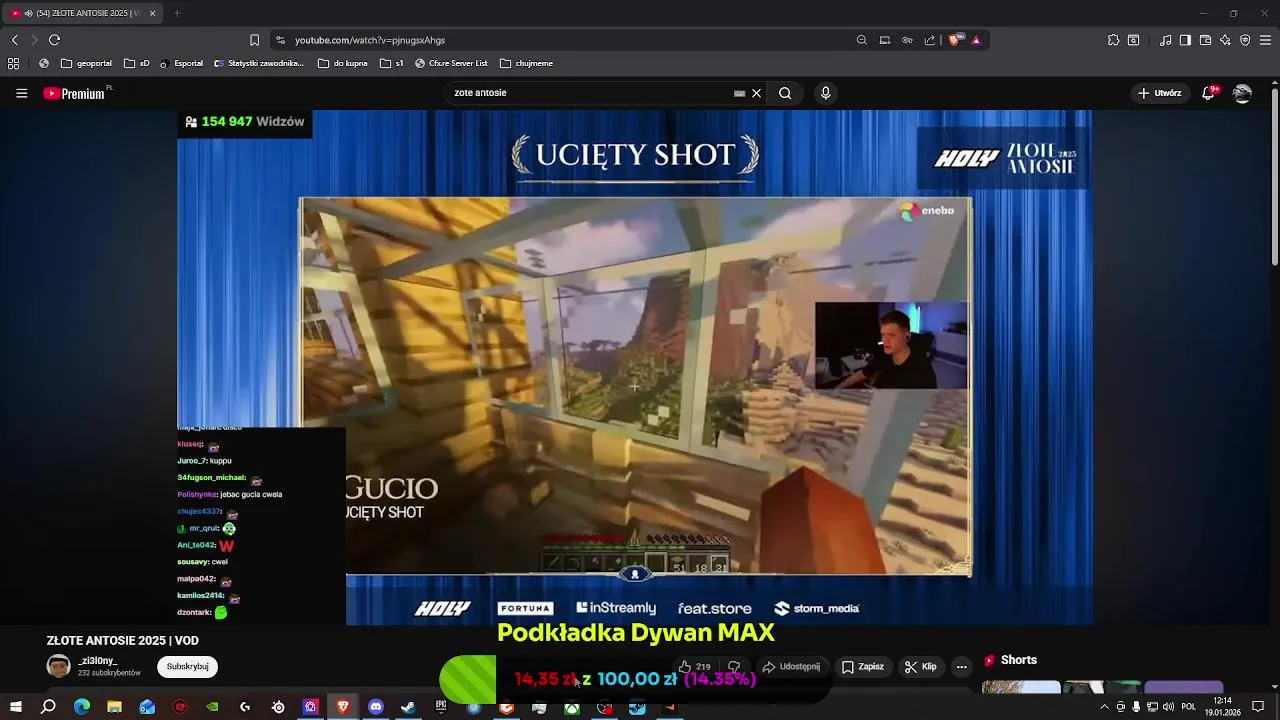Click the zoom-out magnifier in address bar

[x=862, y=40]
